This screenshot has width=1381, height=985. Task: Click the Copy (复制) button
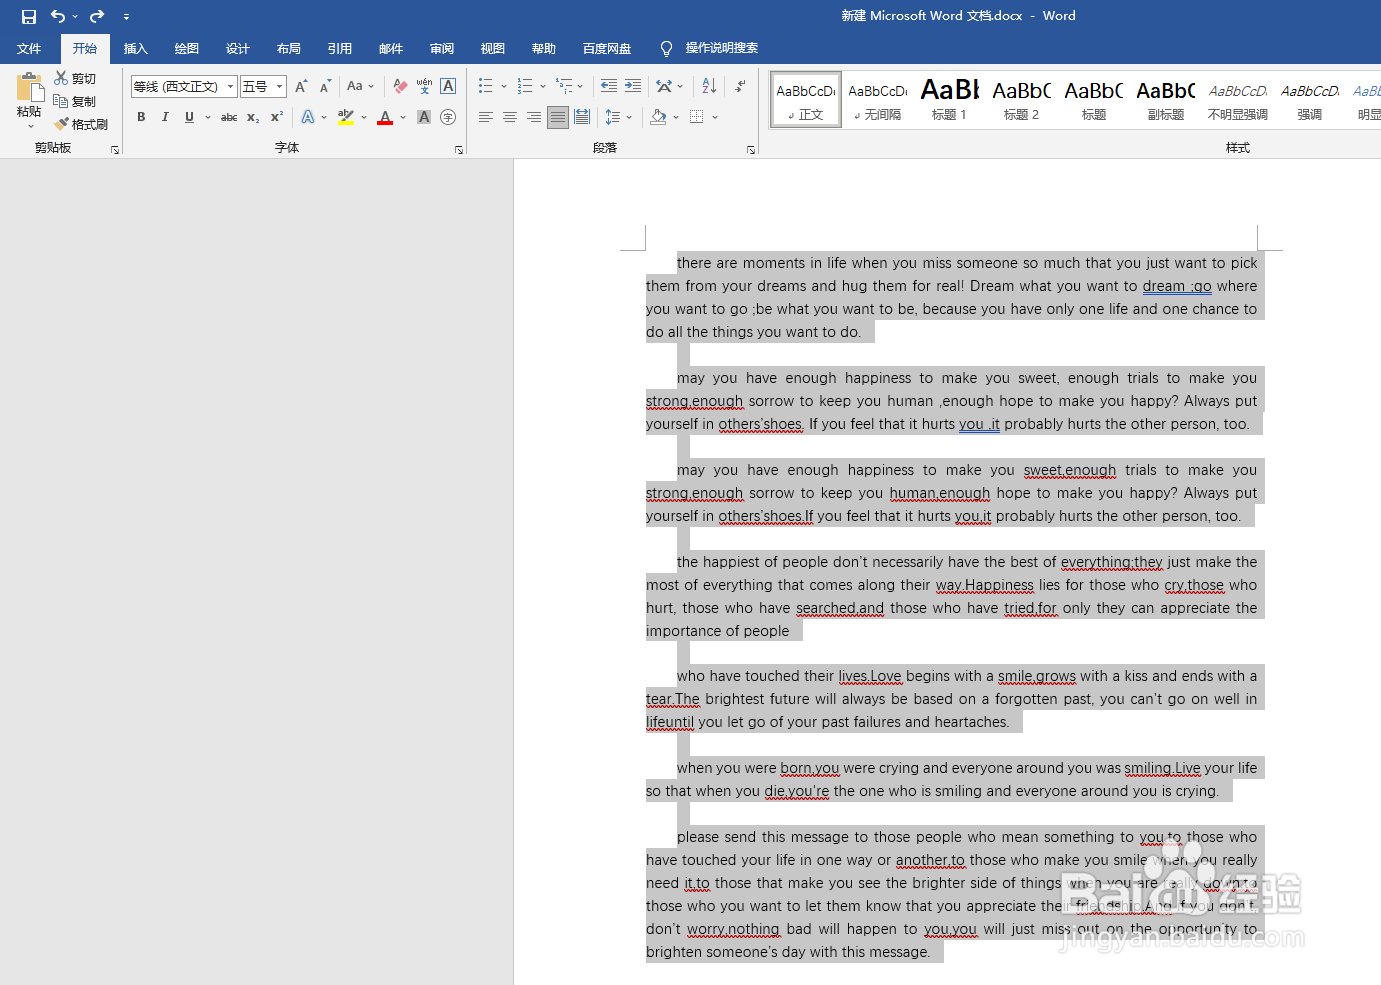point(75,101)
